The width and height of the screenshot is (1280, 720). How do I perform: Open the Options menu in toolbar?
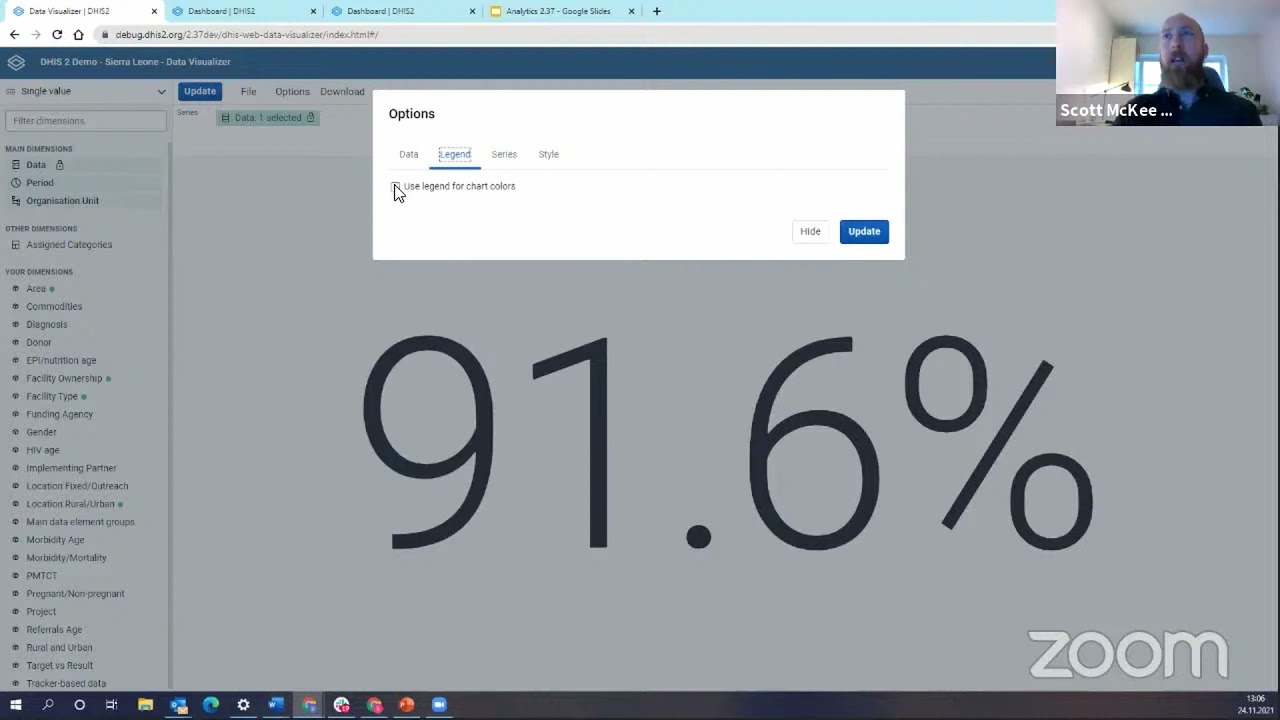[293, 91]
